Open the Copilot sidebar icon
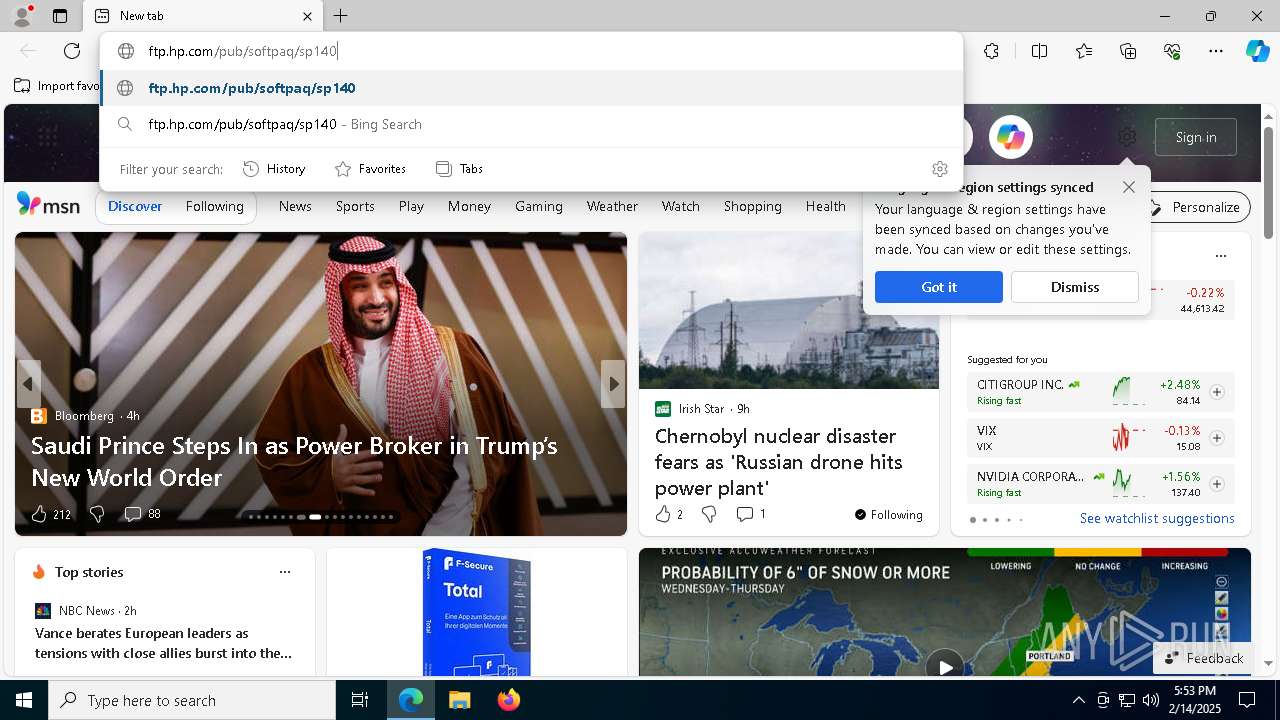Image resolution: width=1280 pixels, height=720 pixels. [1257, 51]
